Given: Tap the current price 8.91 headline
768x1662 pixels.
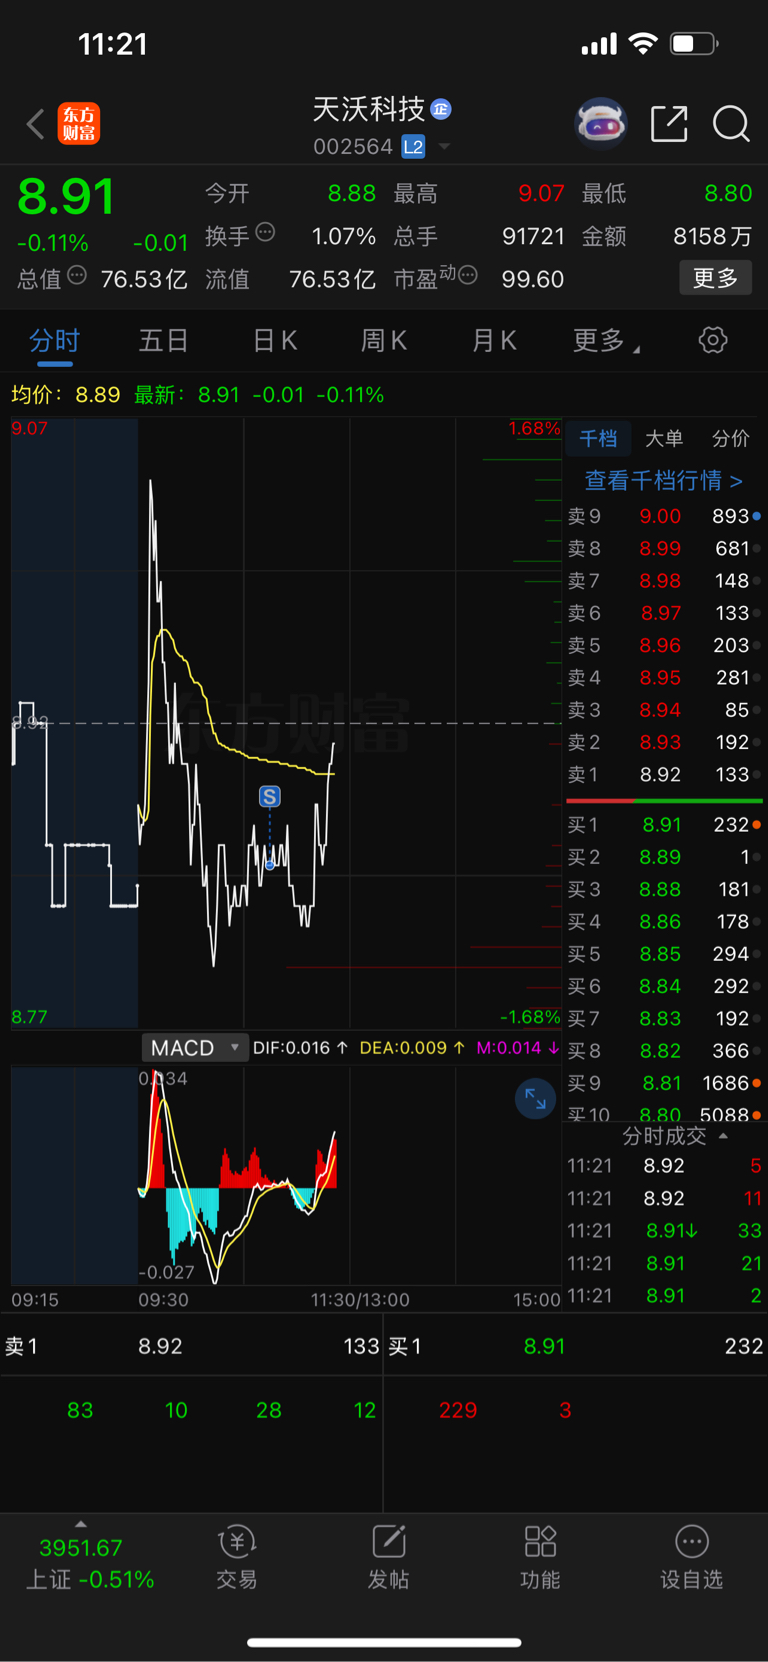Looking at the screenshot, I should (x=66, y=196).
